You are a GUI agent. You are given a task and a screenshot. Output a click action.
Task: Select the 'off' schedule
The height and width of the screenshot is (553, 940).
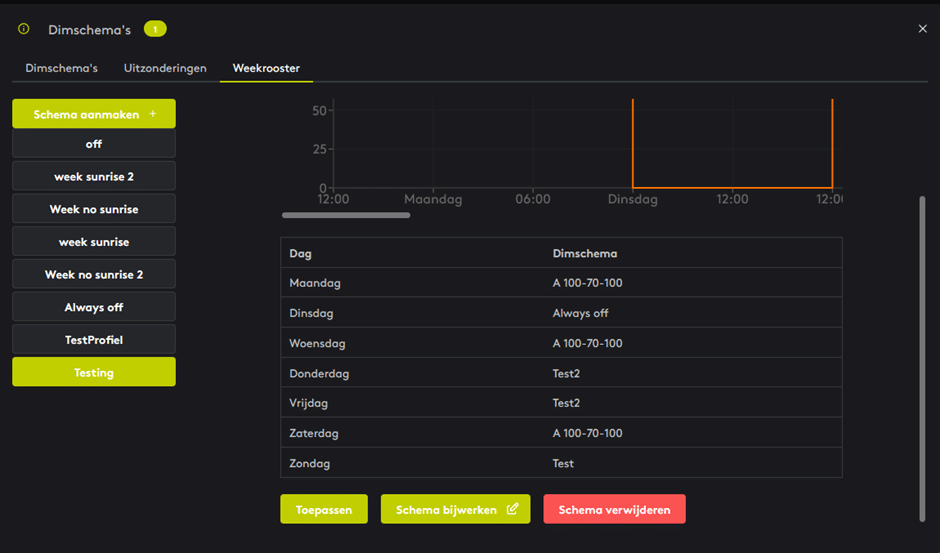pos(94,144)
